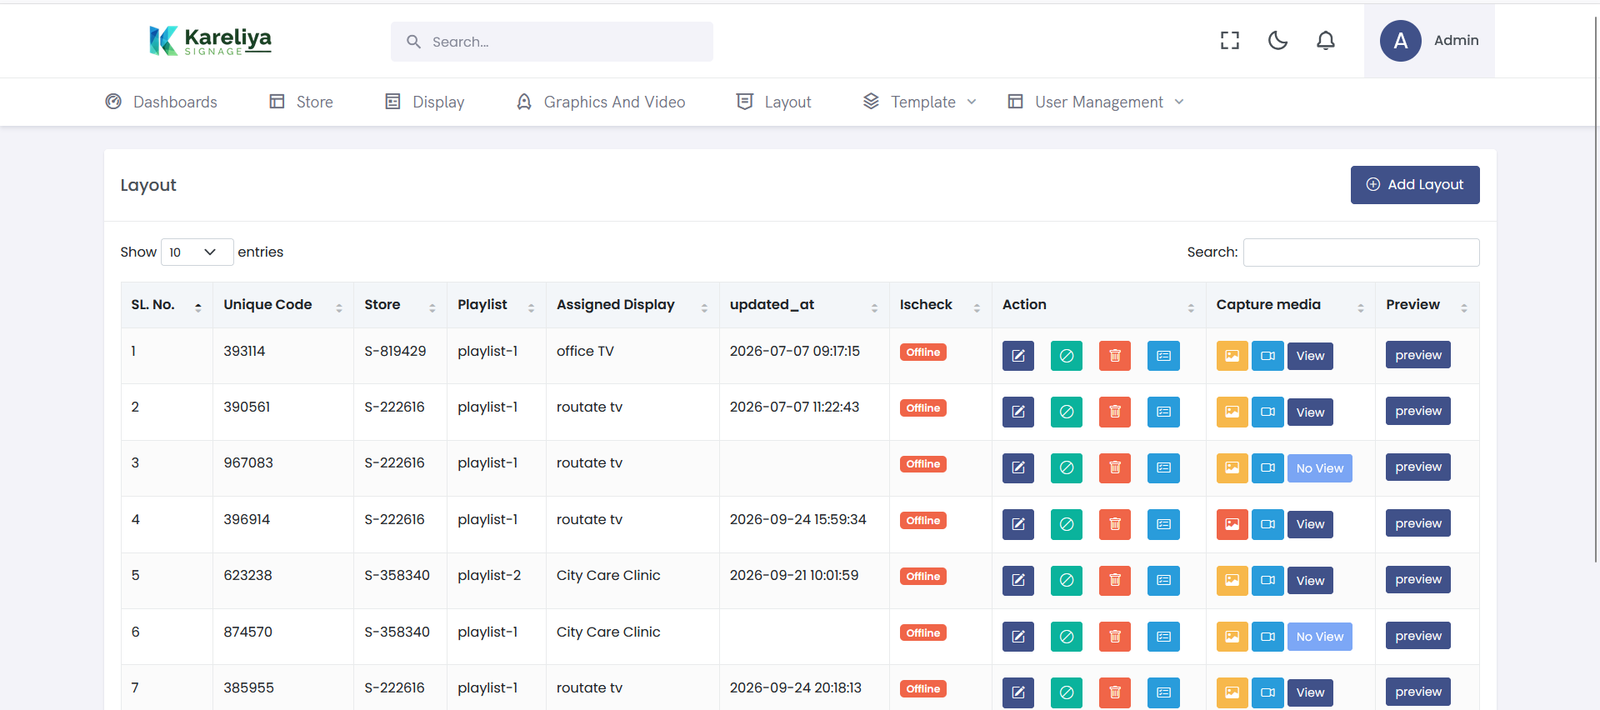Click the video capture icon for row 967083
1600x710 pixels.
pyautogui.click(x=1268, y=468)
